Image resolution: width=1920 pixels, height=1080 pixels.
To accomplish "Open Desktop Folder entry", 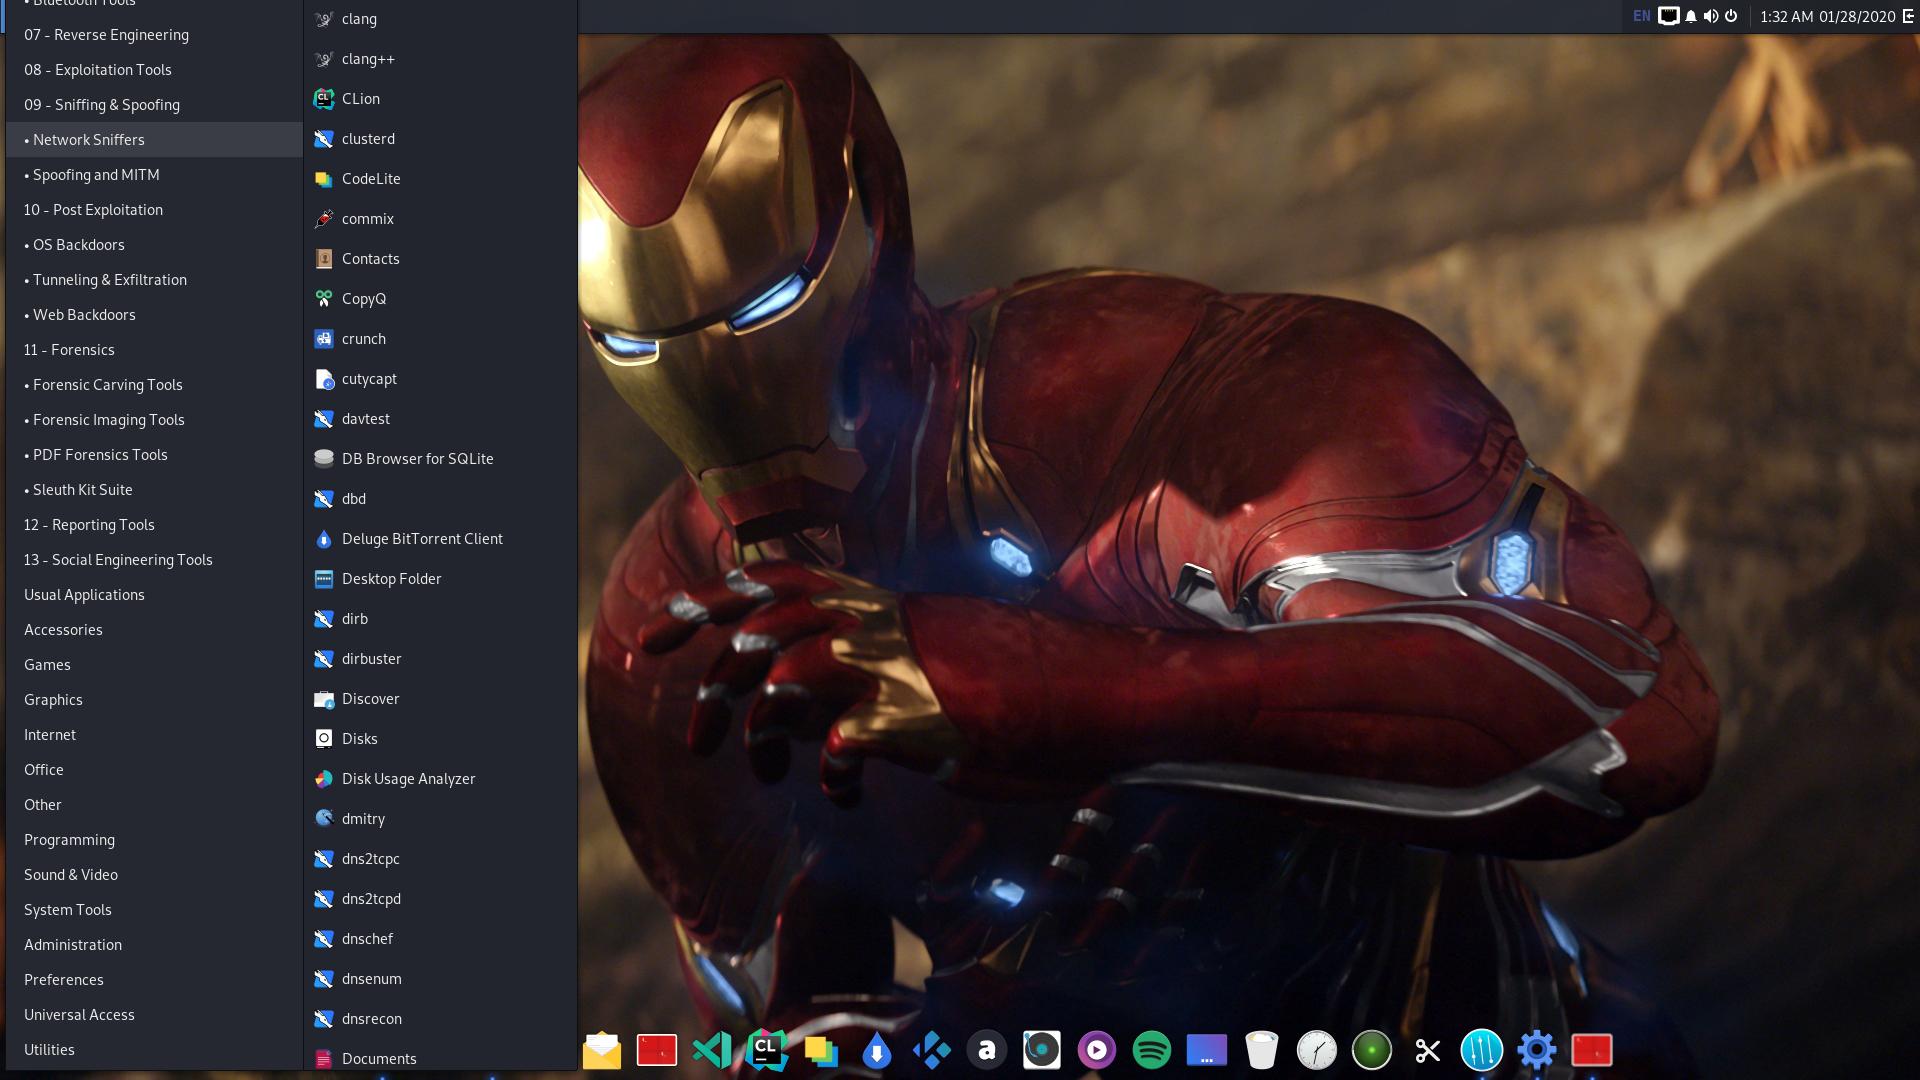I will [x=440, y=579].
